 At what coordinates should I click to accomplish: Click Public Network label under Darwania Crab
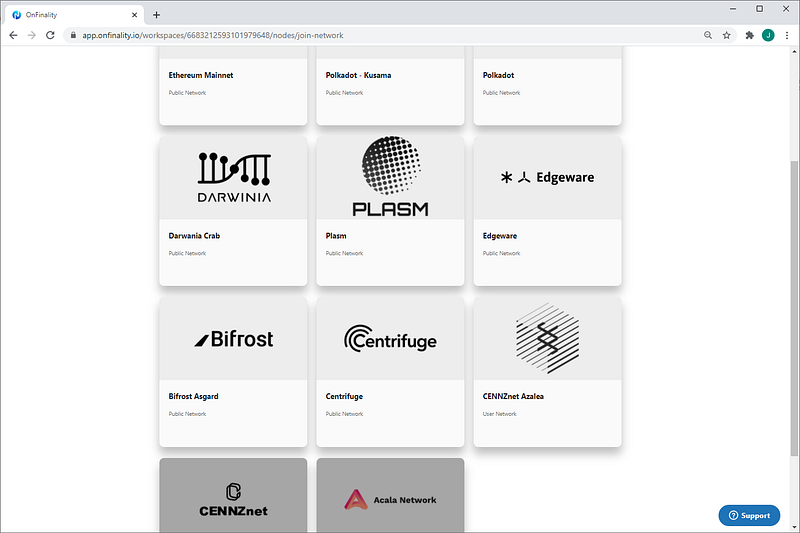tap(187, 253)
